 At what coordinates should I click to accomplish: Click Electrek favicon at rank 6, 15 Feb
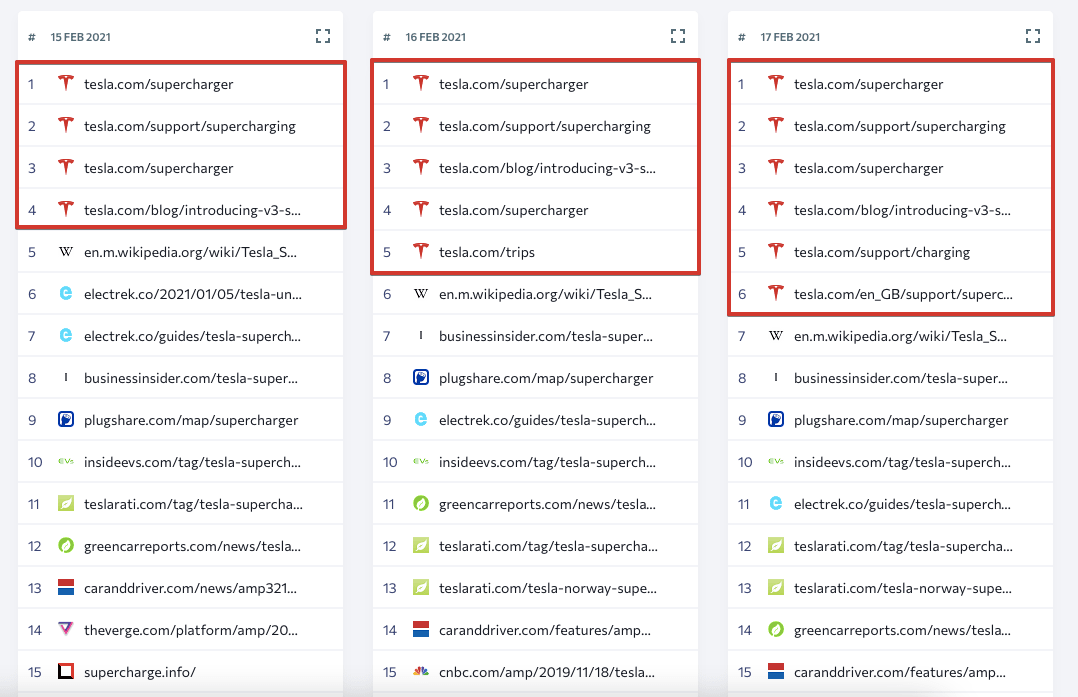(66, 294)
